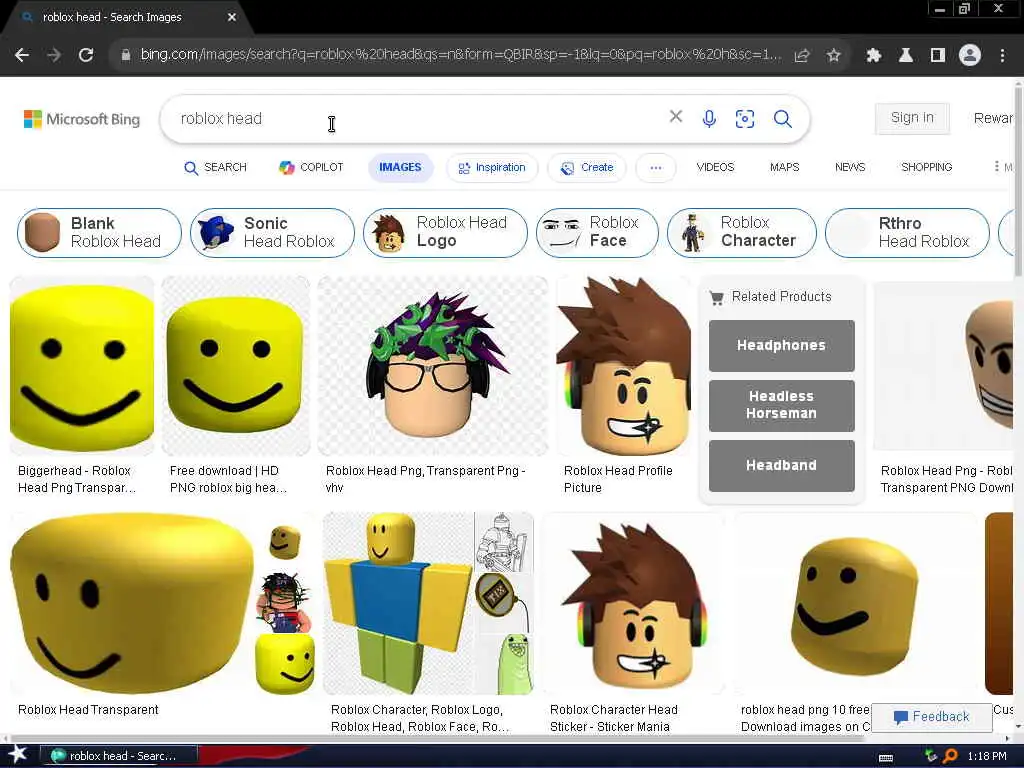
Task: Open the share page icon in address bar
Action: (x=801, y=56)
